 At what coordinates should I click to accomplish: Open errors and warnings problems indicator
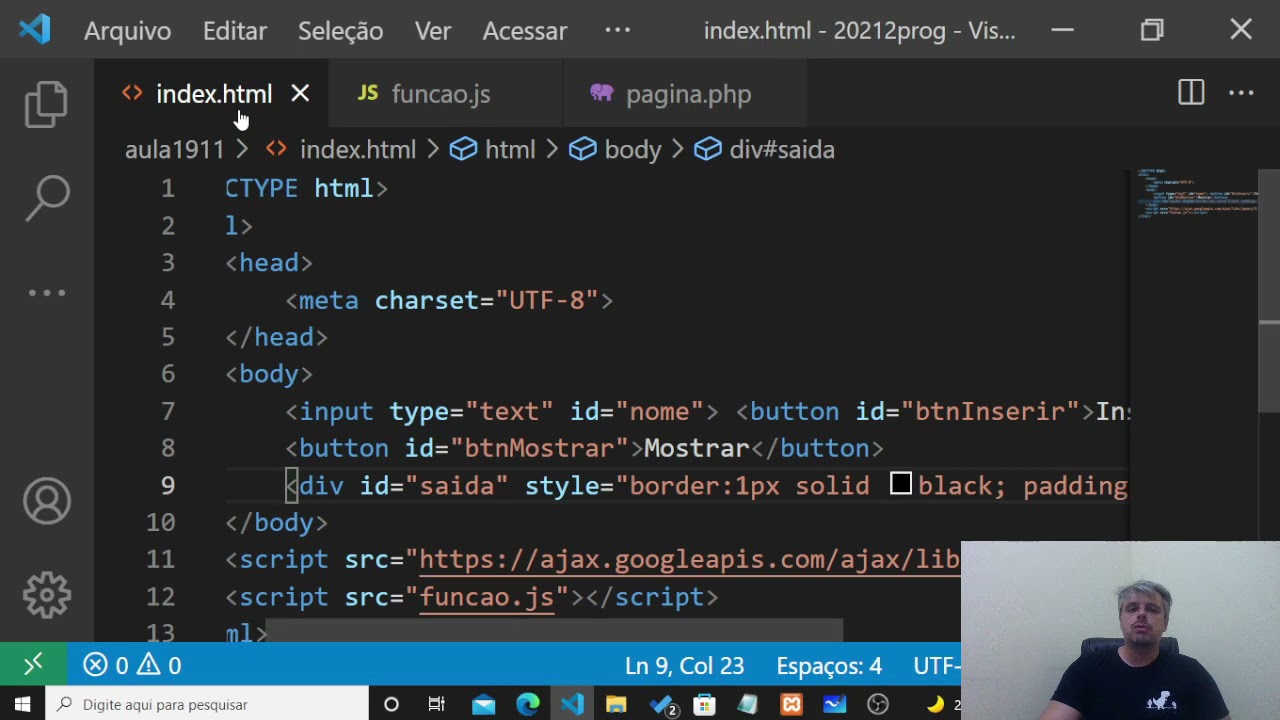tap(132, 665)
